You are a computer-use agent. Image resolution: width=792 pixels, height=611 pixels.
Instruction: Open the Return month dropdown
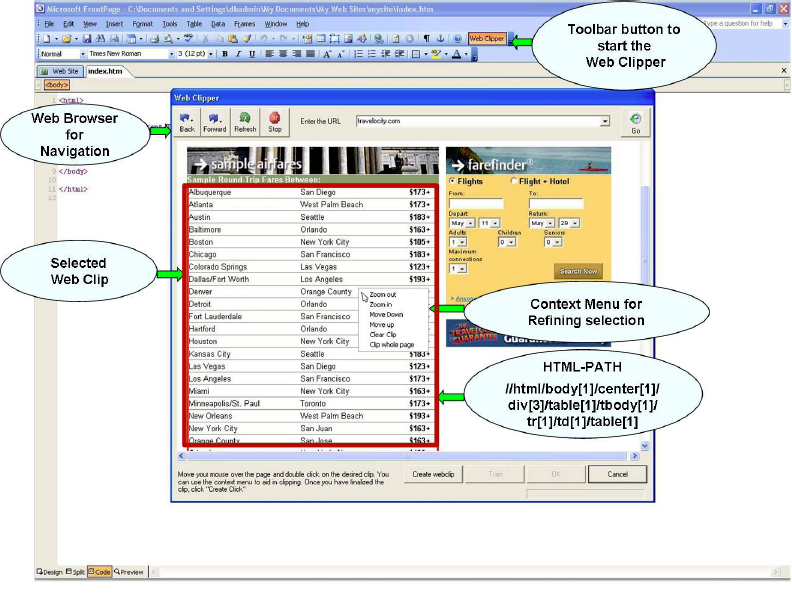[x=542, y=223]
